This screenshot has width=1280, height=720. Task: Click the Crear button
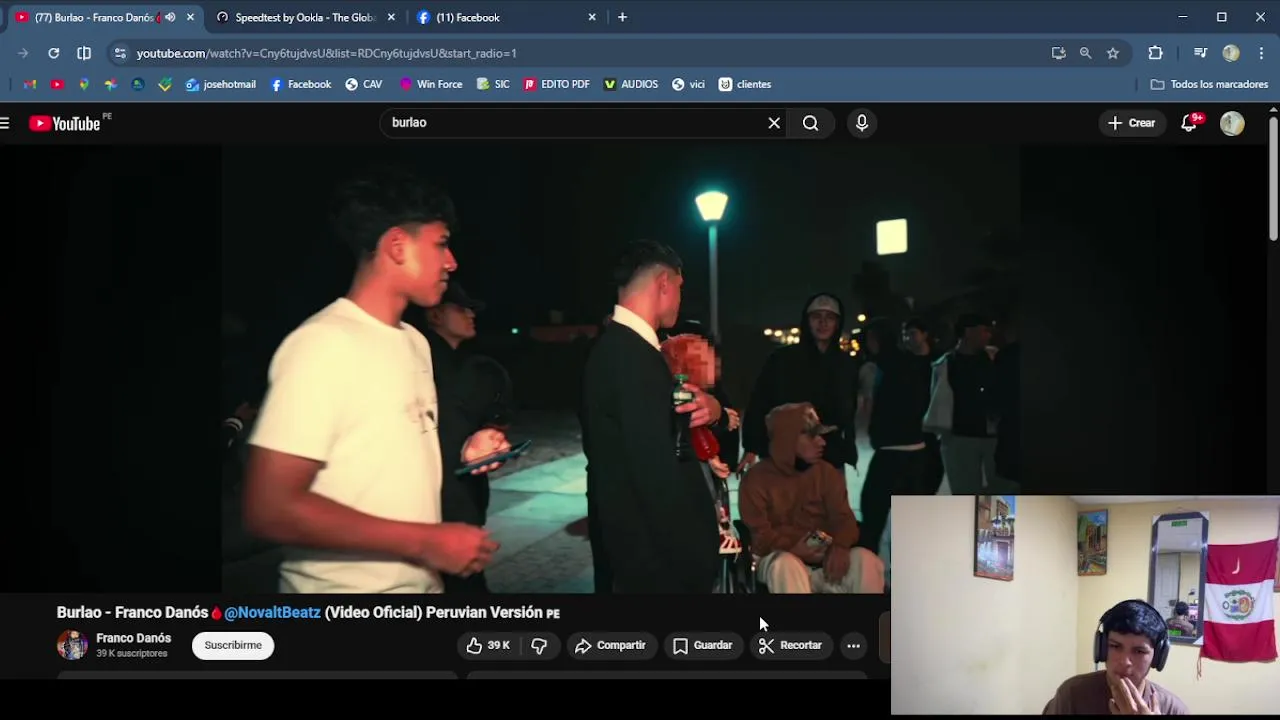click(1131, 123)
